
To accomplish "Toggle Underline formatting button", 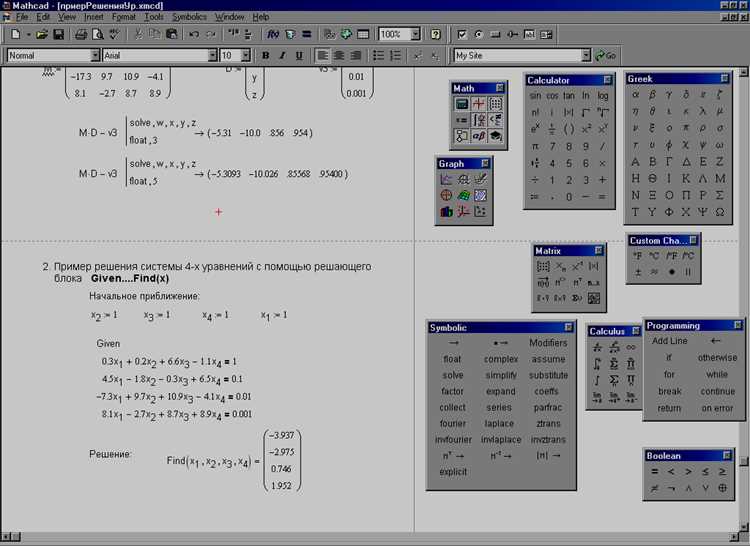I will [x=299, y=55].
